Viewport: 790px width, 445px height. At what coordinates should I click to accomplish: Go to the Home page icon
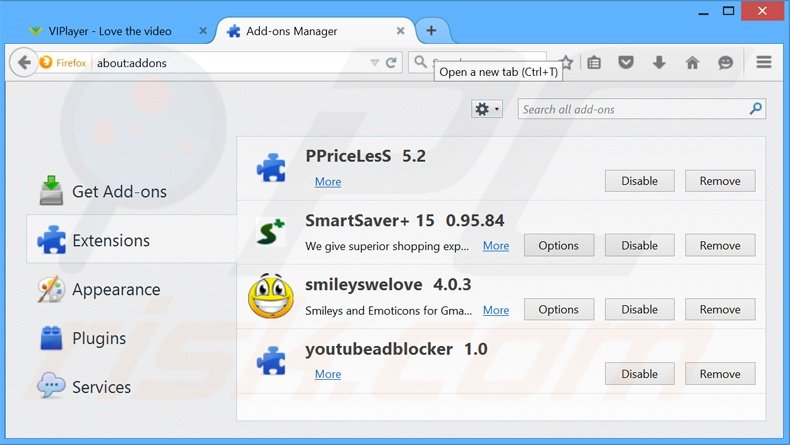pyautogui.click(x=692, y=62)
